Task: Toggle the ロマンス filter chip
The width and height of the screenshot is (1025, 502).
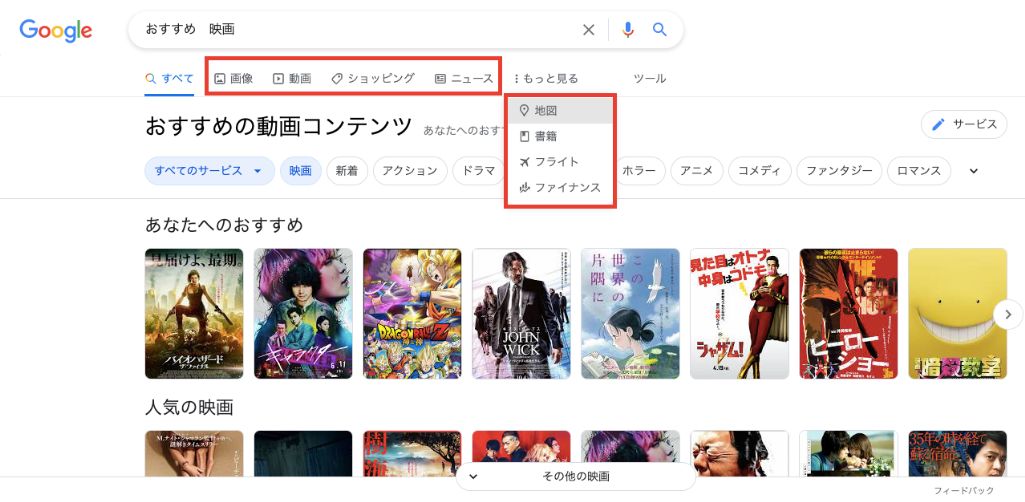Action: [919, 171]
